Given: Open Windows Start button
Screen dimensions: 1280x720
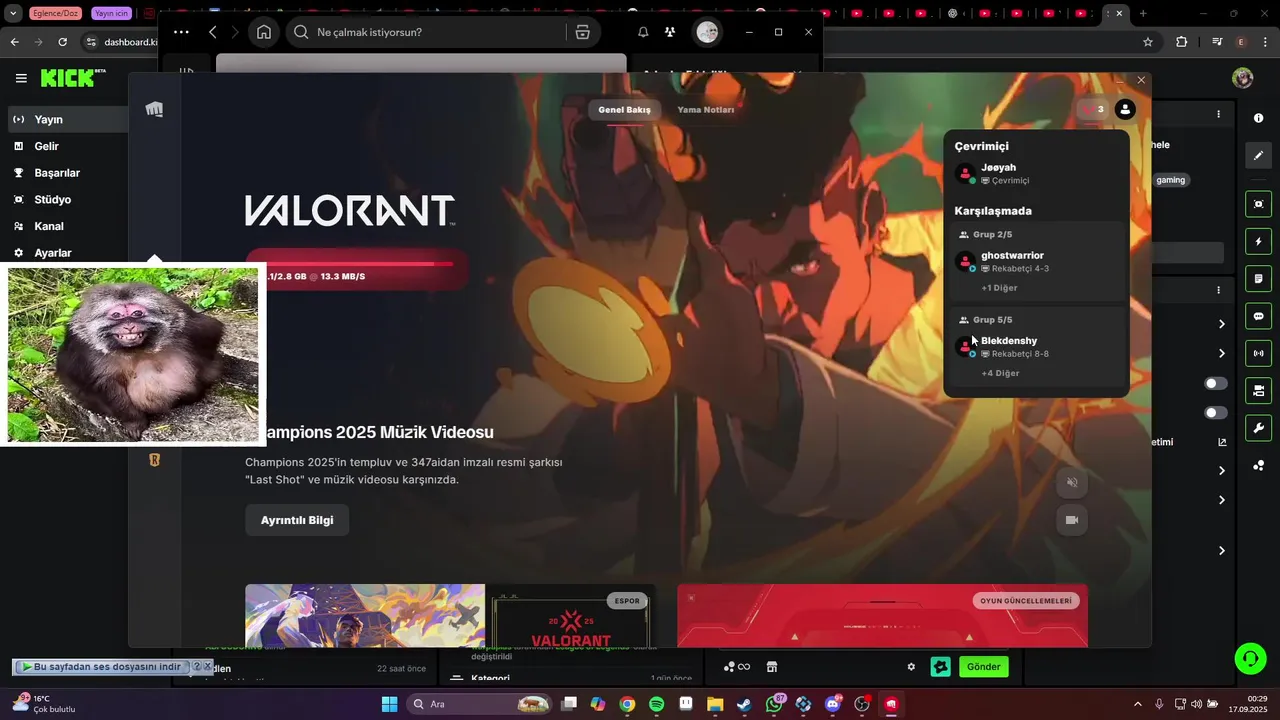Looking at the screenshot, I should click(x=389, y=704).
